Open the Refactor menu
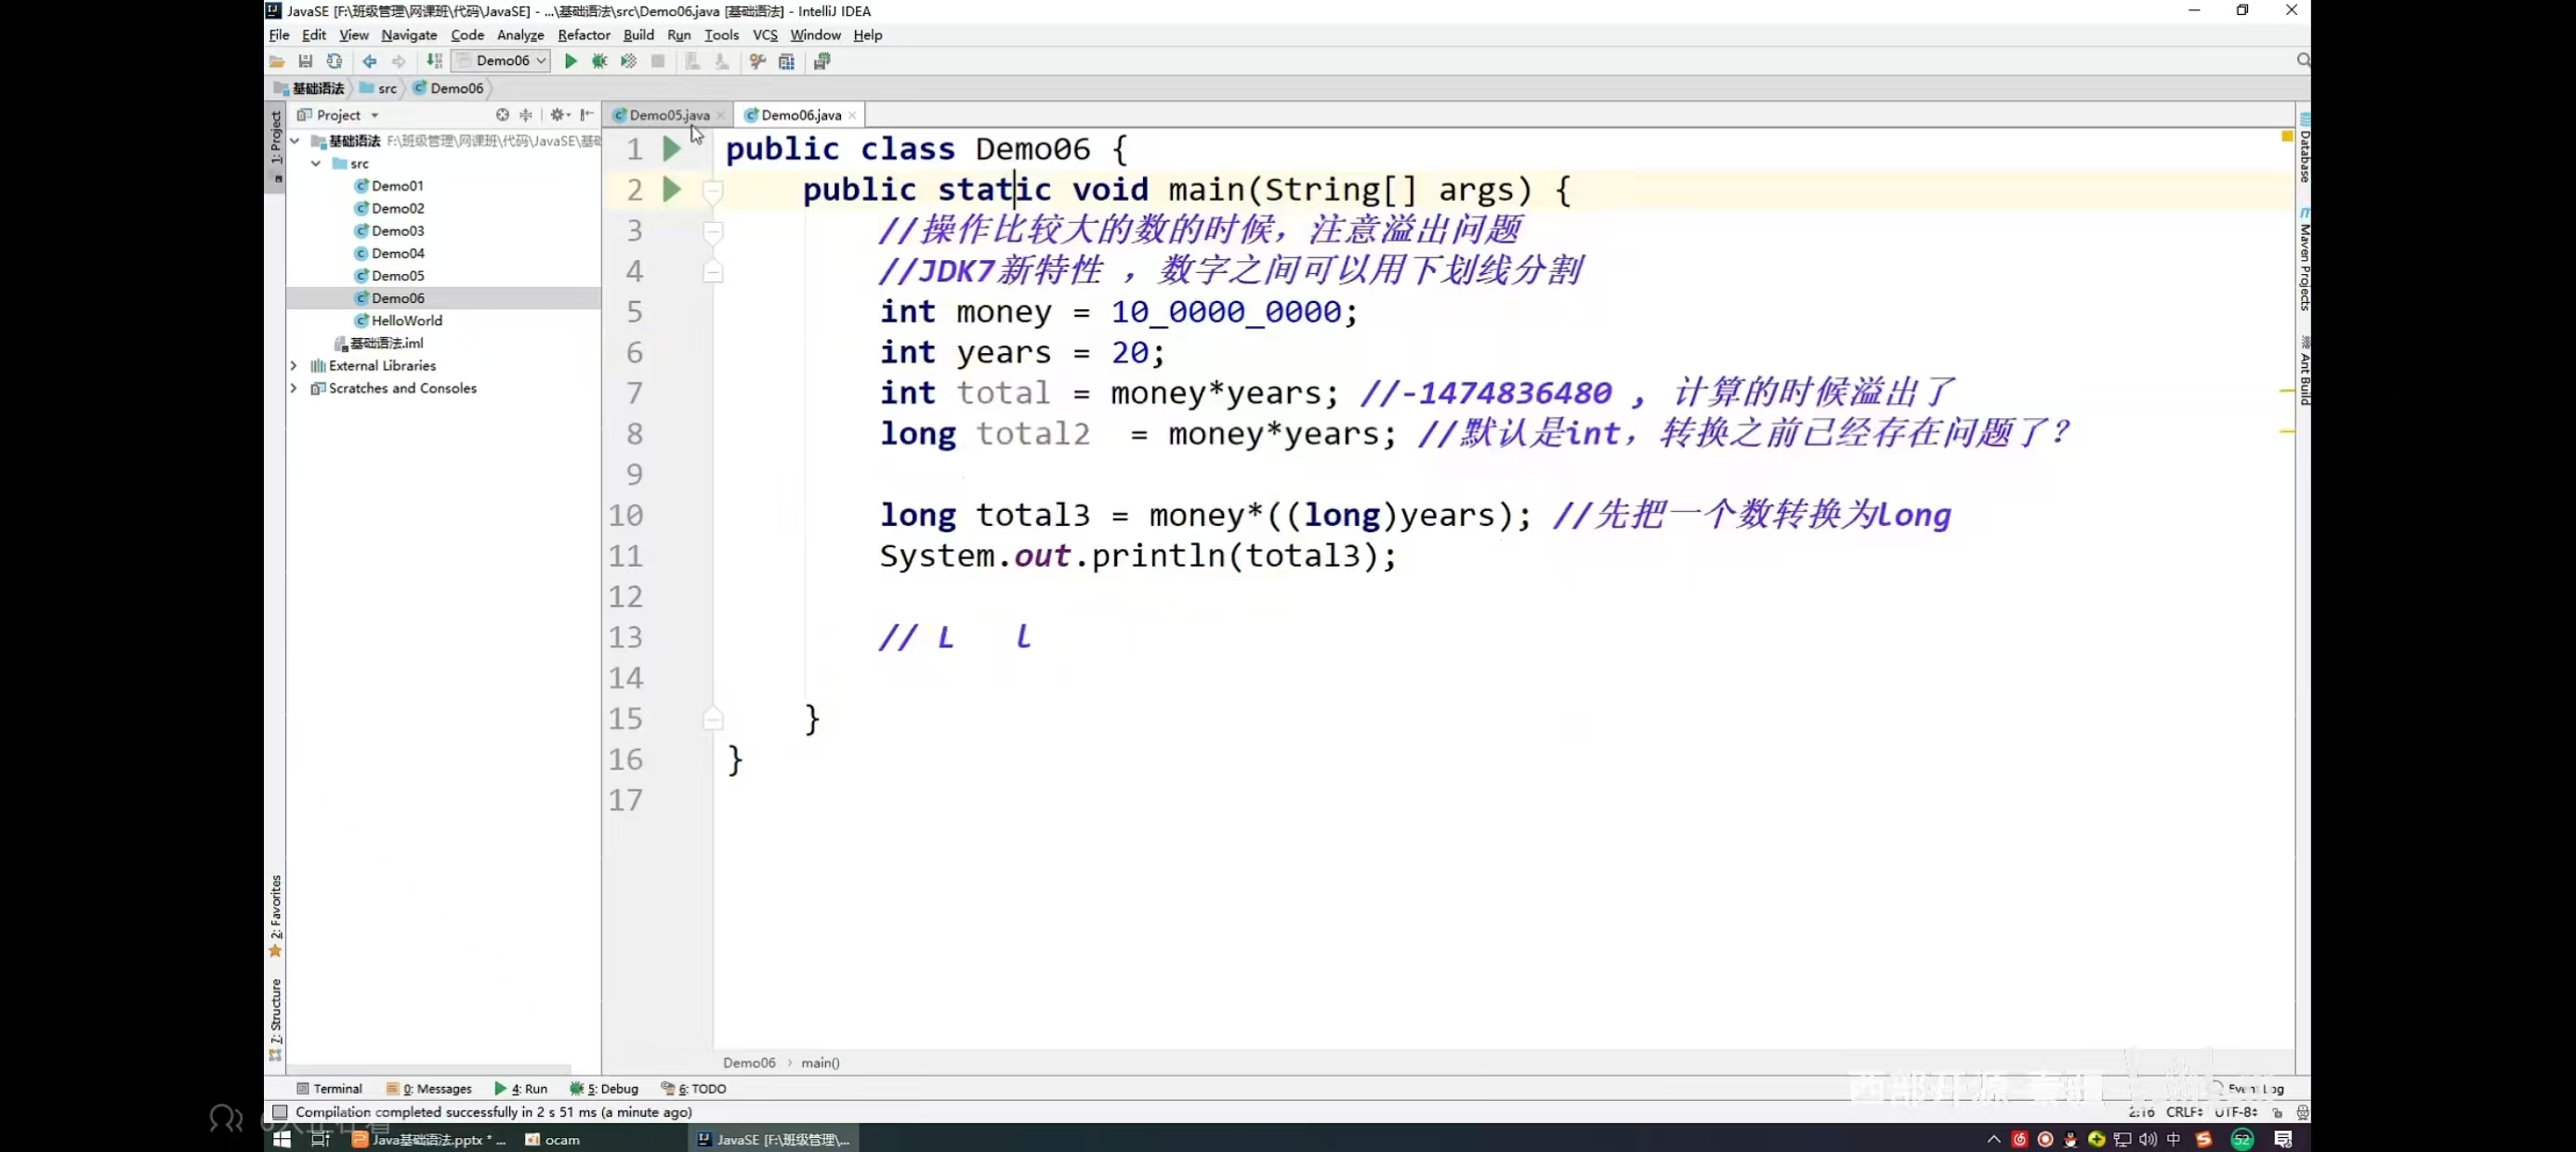 pos(583,35)
